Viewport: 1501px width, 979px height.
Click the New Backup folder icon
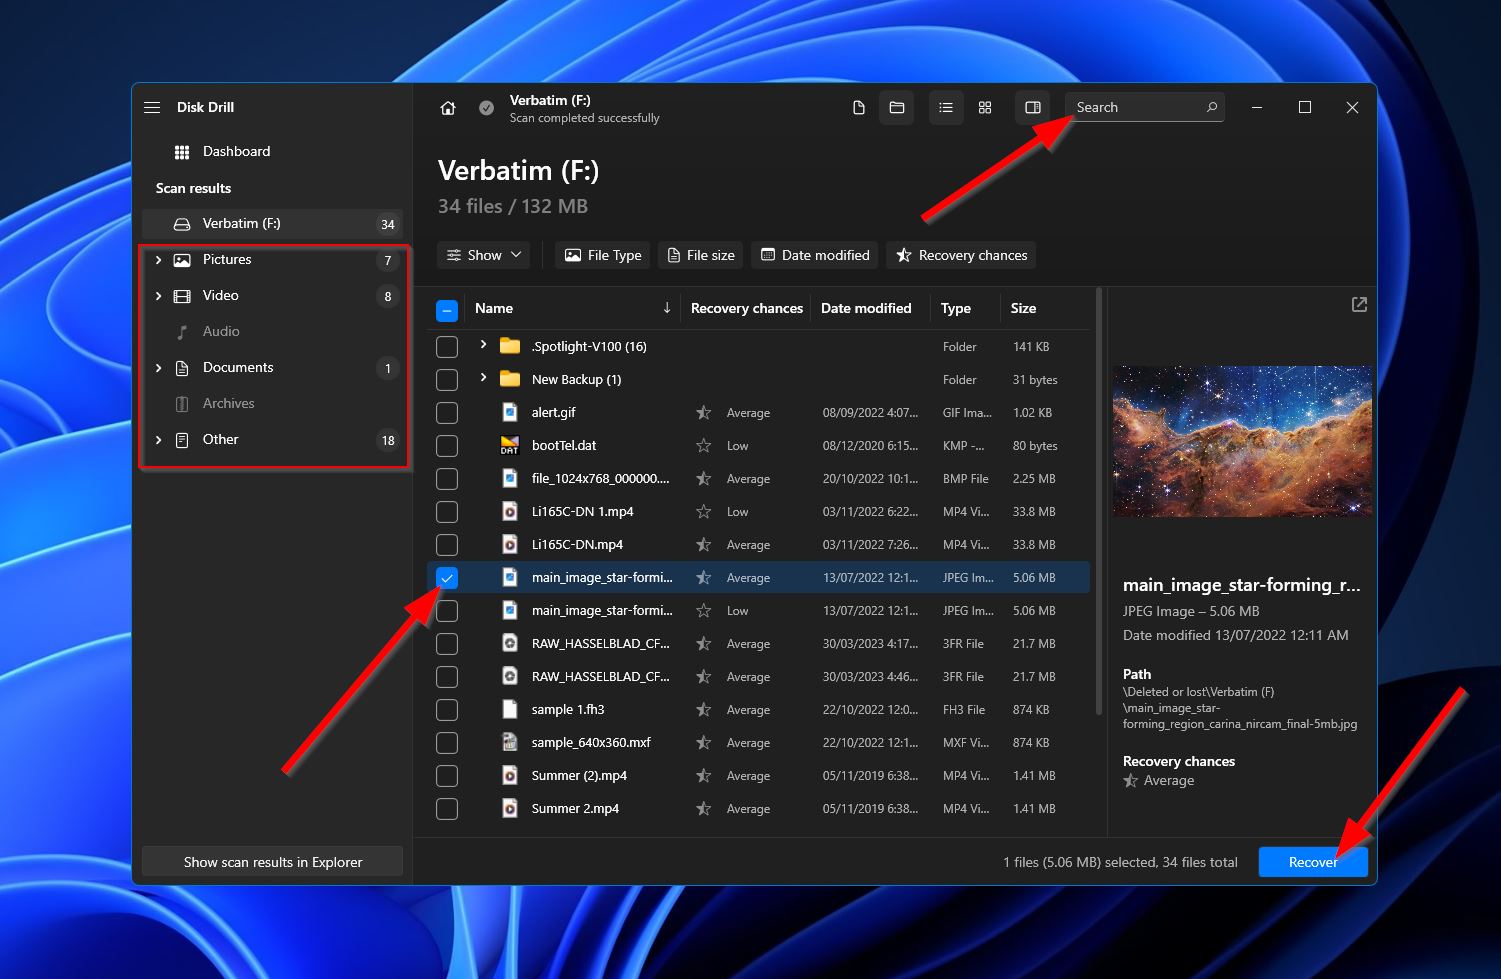tap(510, 379)
